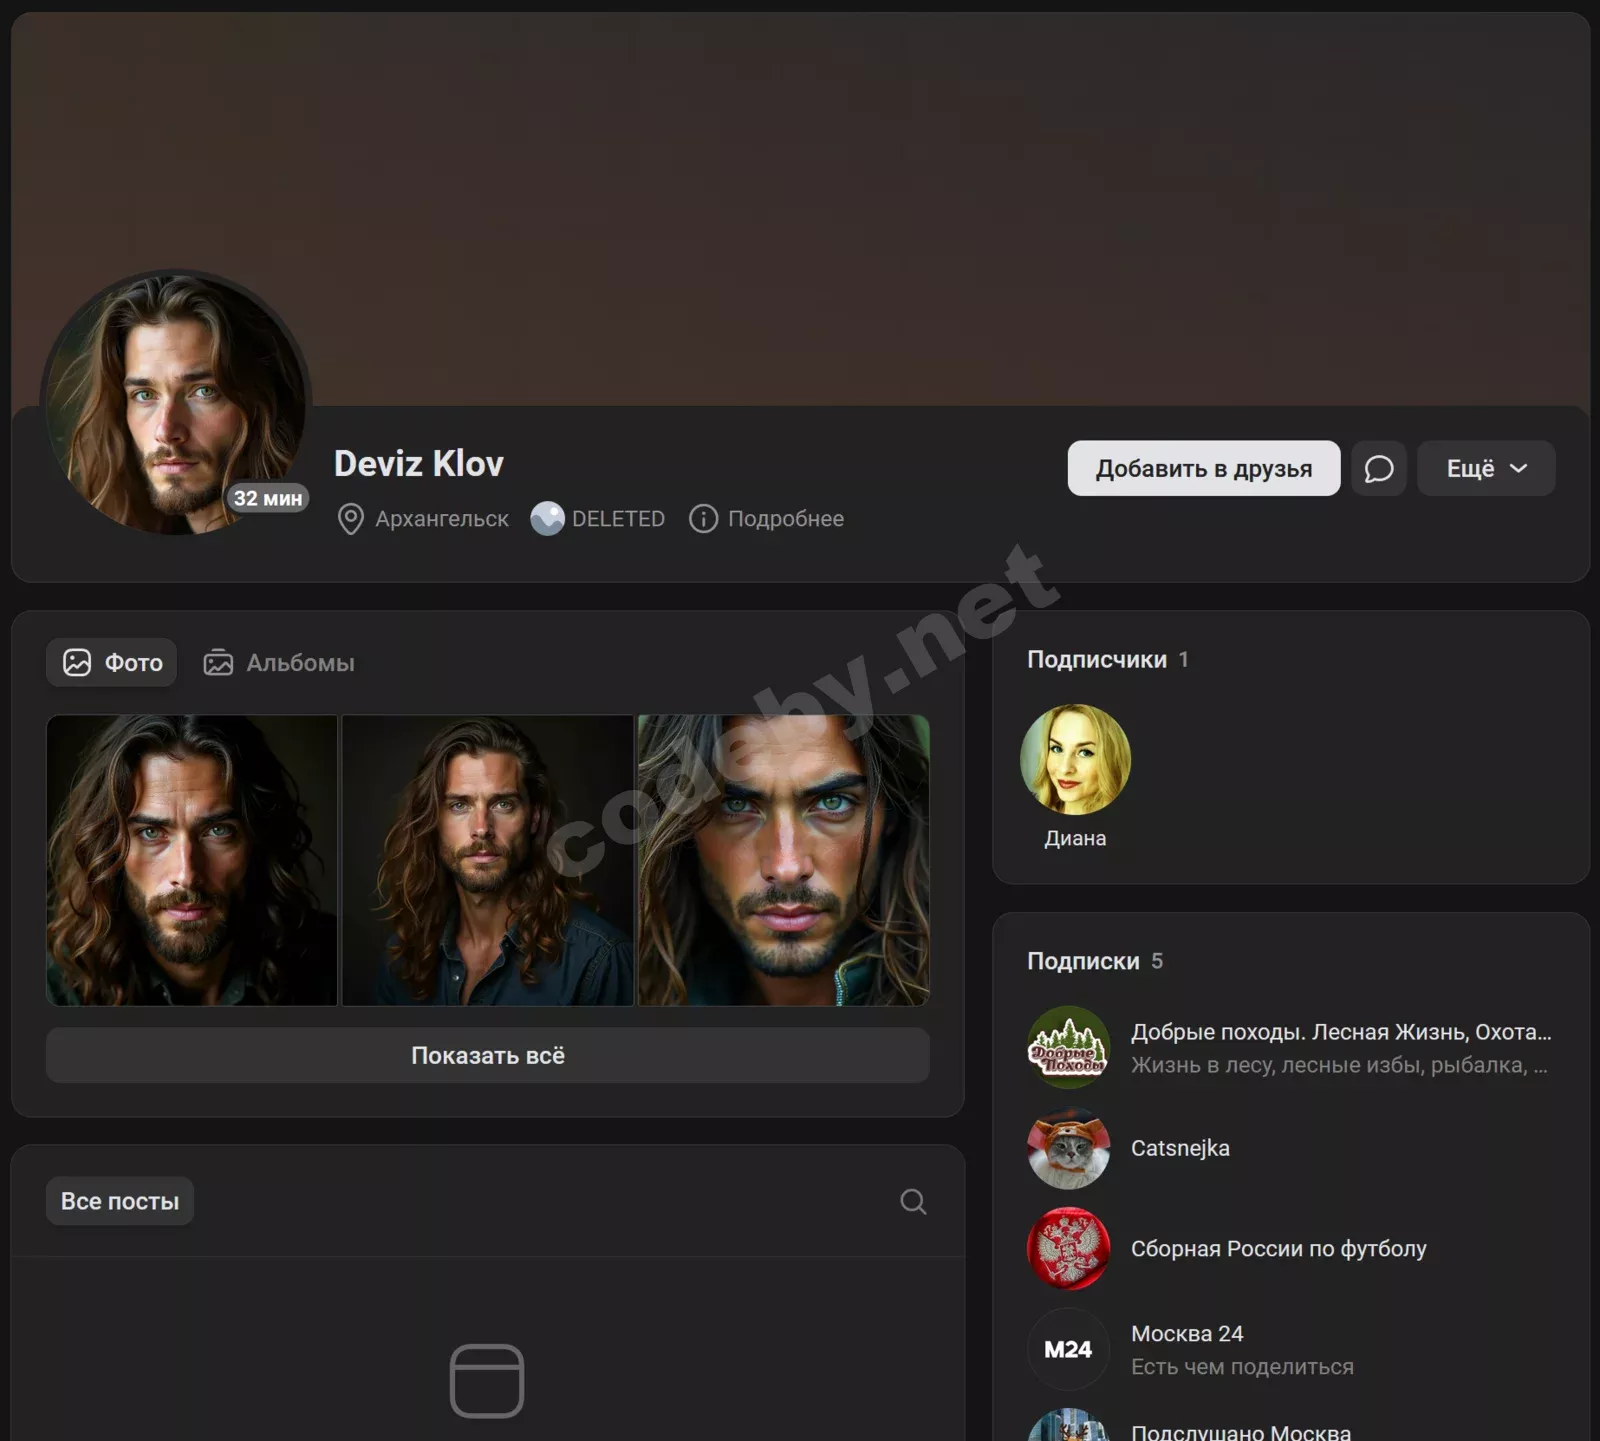Screen dimensions: 1600x1441
Task: Open Catsnejka cat avatar
Action: click(1069, 1148)
